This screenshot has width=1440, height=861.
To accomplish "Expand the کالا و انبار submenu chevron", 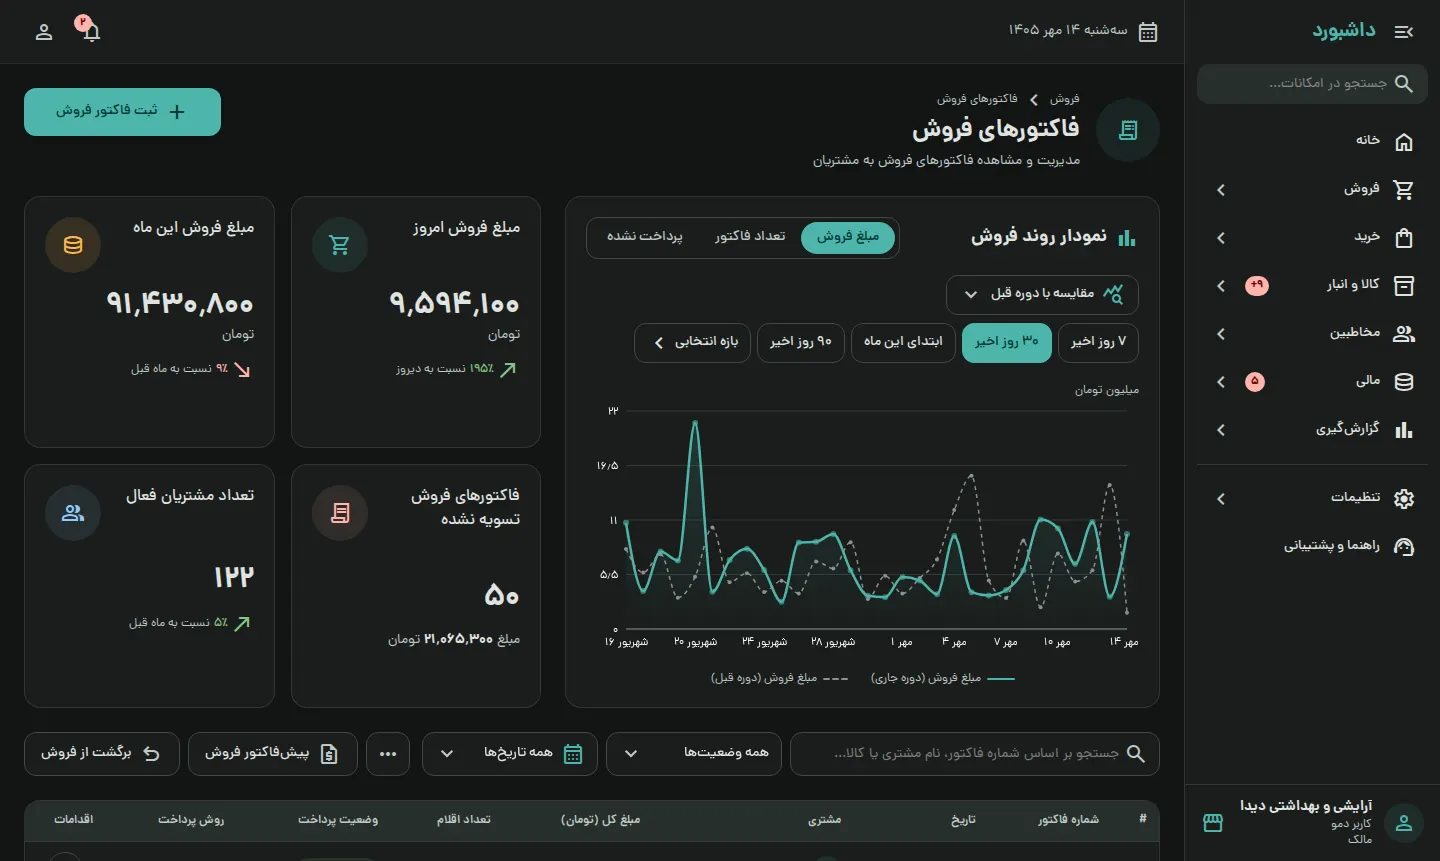I will pos(1221,286).
